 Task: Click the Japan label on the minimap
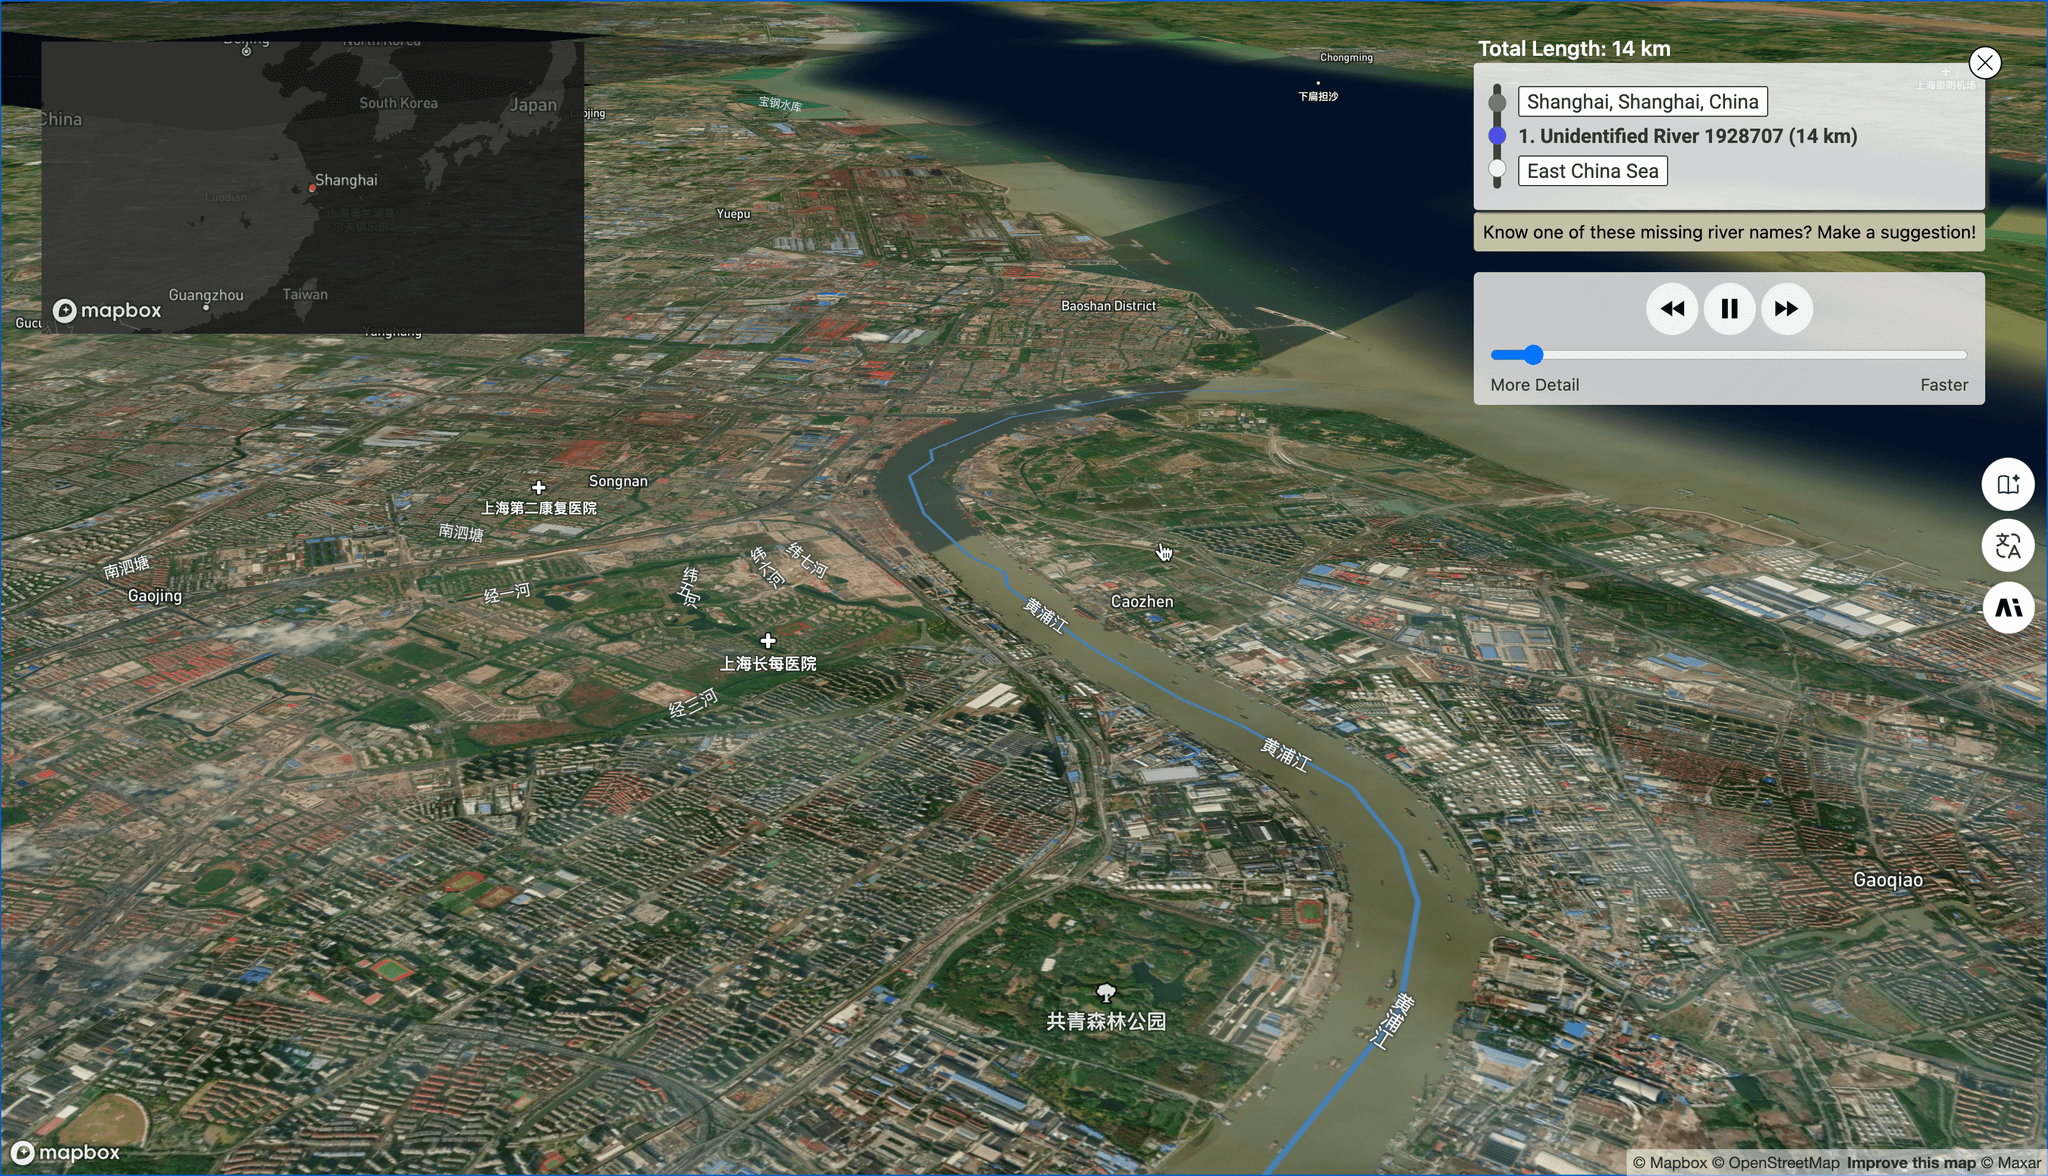[x=533, y=105]
